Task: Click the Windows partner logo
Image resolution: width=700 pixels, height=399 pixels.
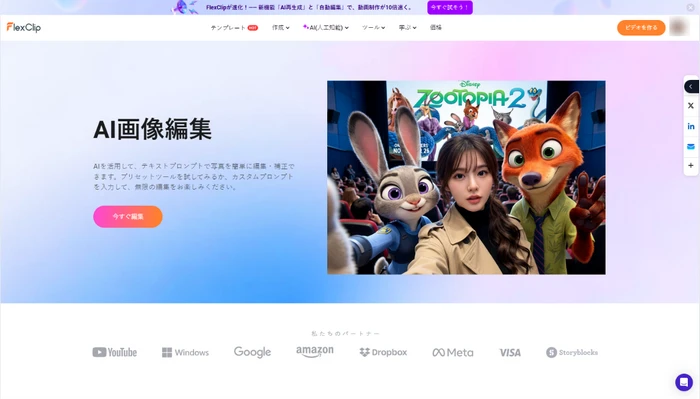Action: pyautogui.click(x=185, y=353)
